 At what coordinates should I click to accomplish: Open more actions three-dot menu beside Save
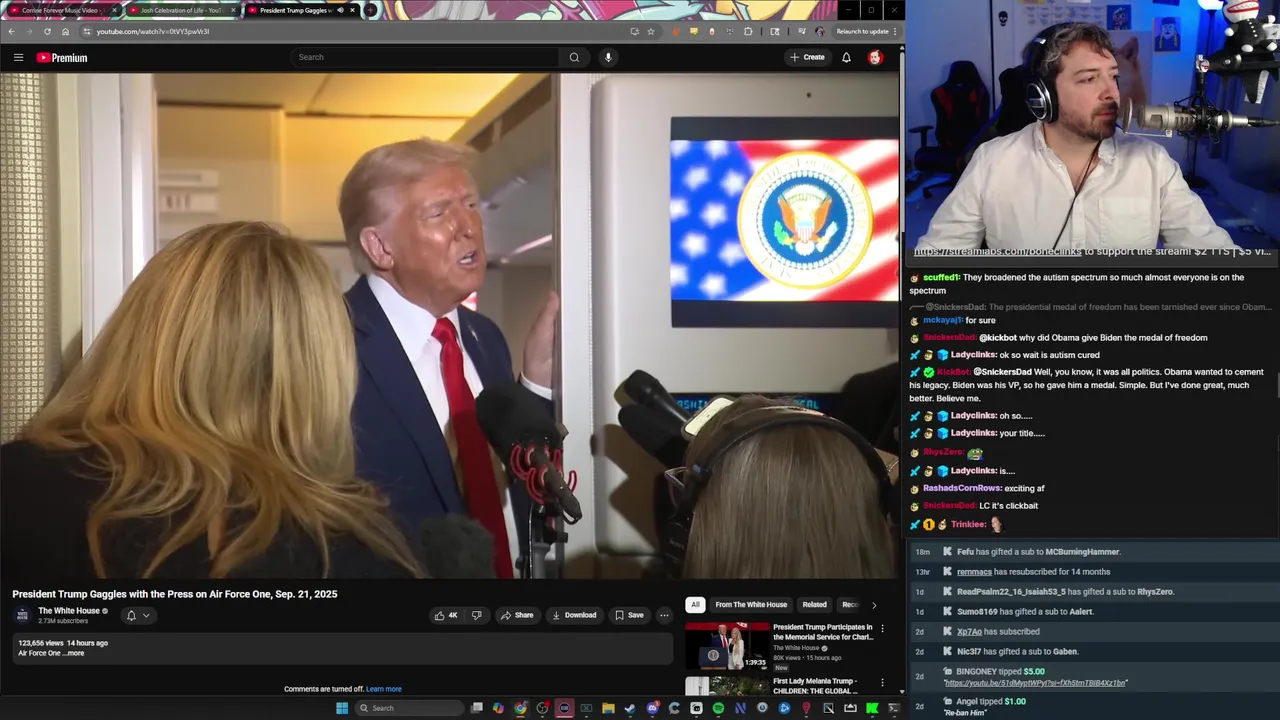tap(664, 615)
